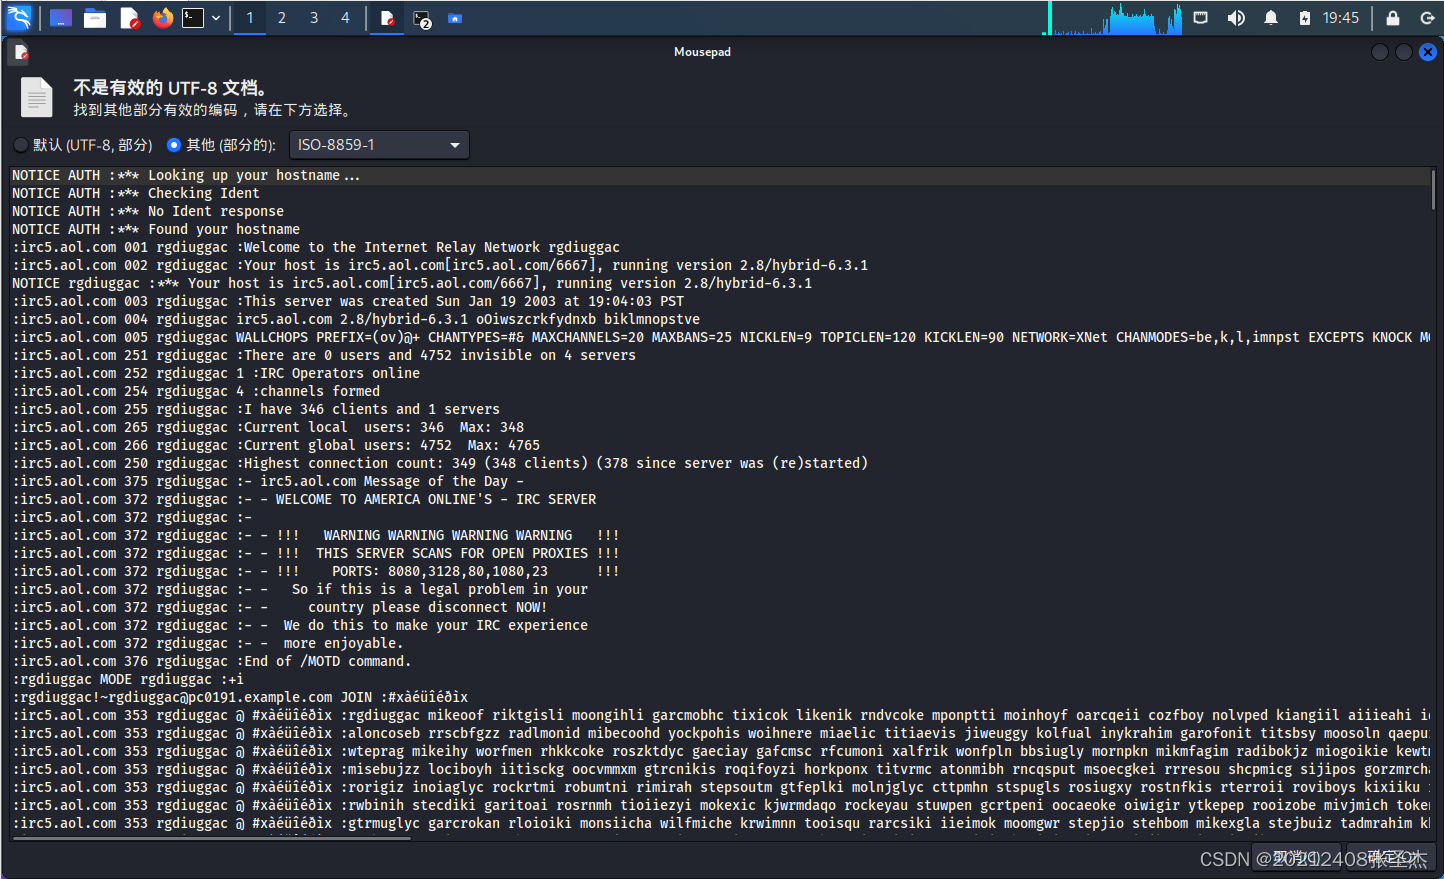This screenshot has width=1444, height=879.
Task: Select the 默认 (UTF-8, 部分) radio option
Action: pyautogui.click(x=83, y=145)
